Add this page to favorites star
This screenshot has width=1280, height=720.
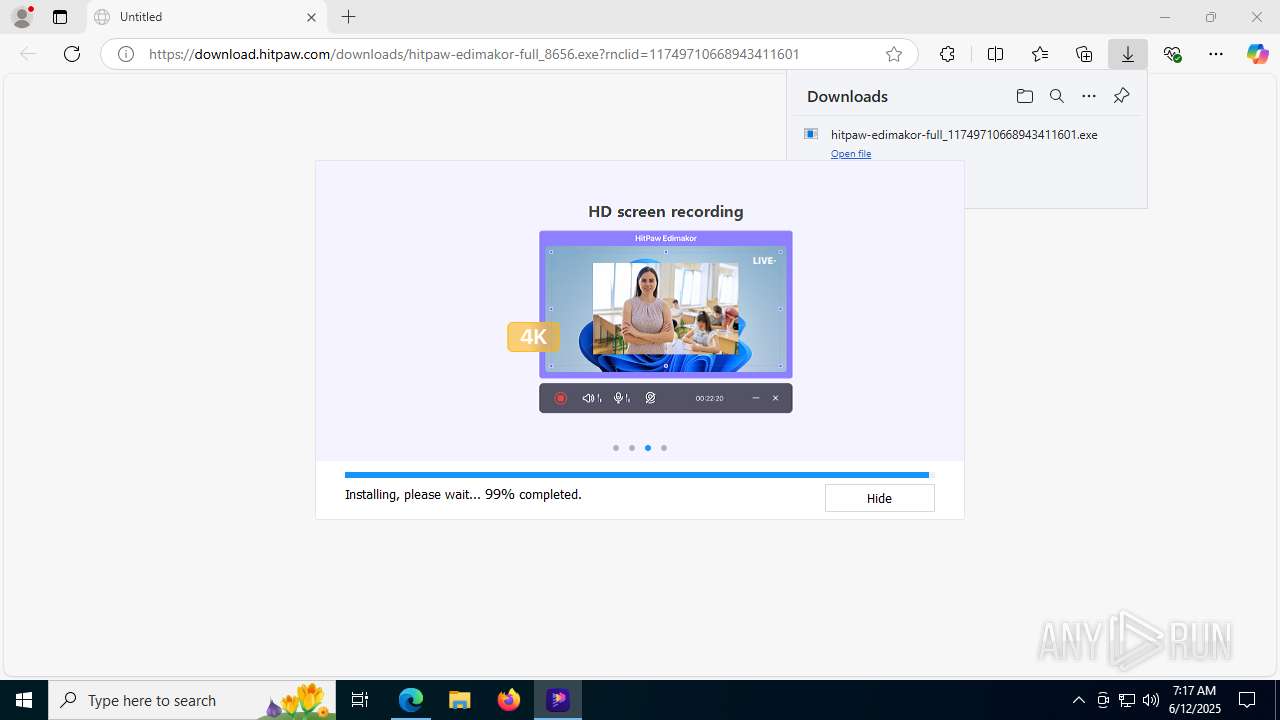(894, 54)
